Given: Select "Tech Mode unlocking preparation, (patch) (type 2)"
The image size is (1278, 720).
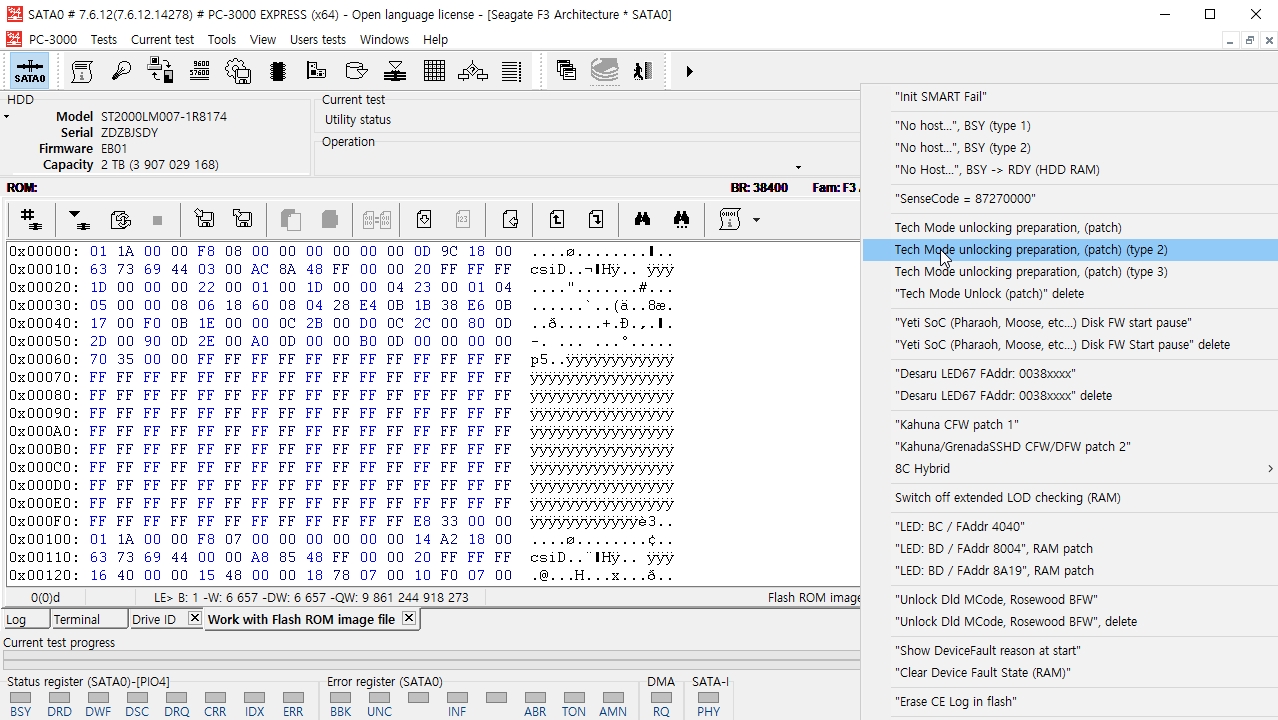Looking at the screenshot, I should [1030, 250].
